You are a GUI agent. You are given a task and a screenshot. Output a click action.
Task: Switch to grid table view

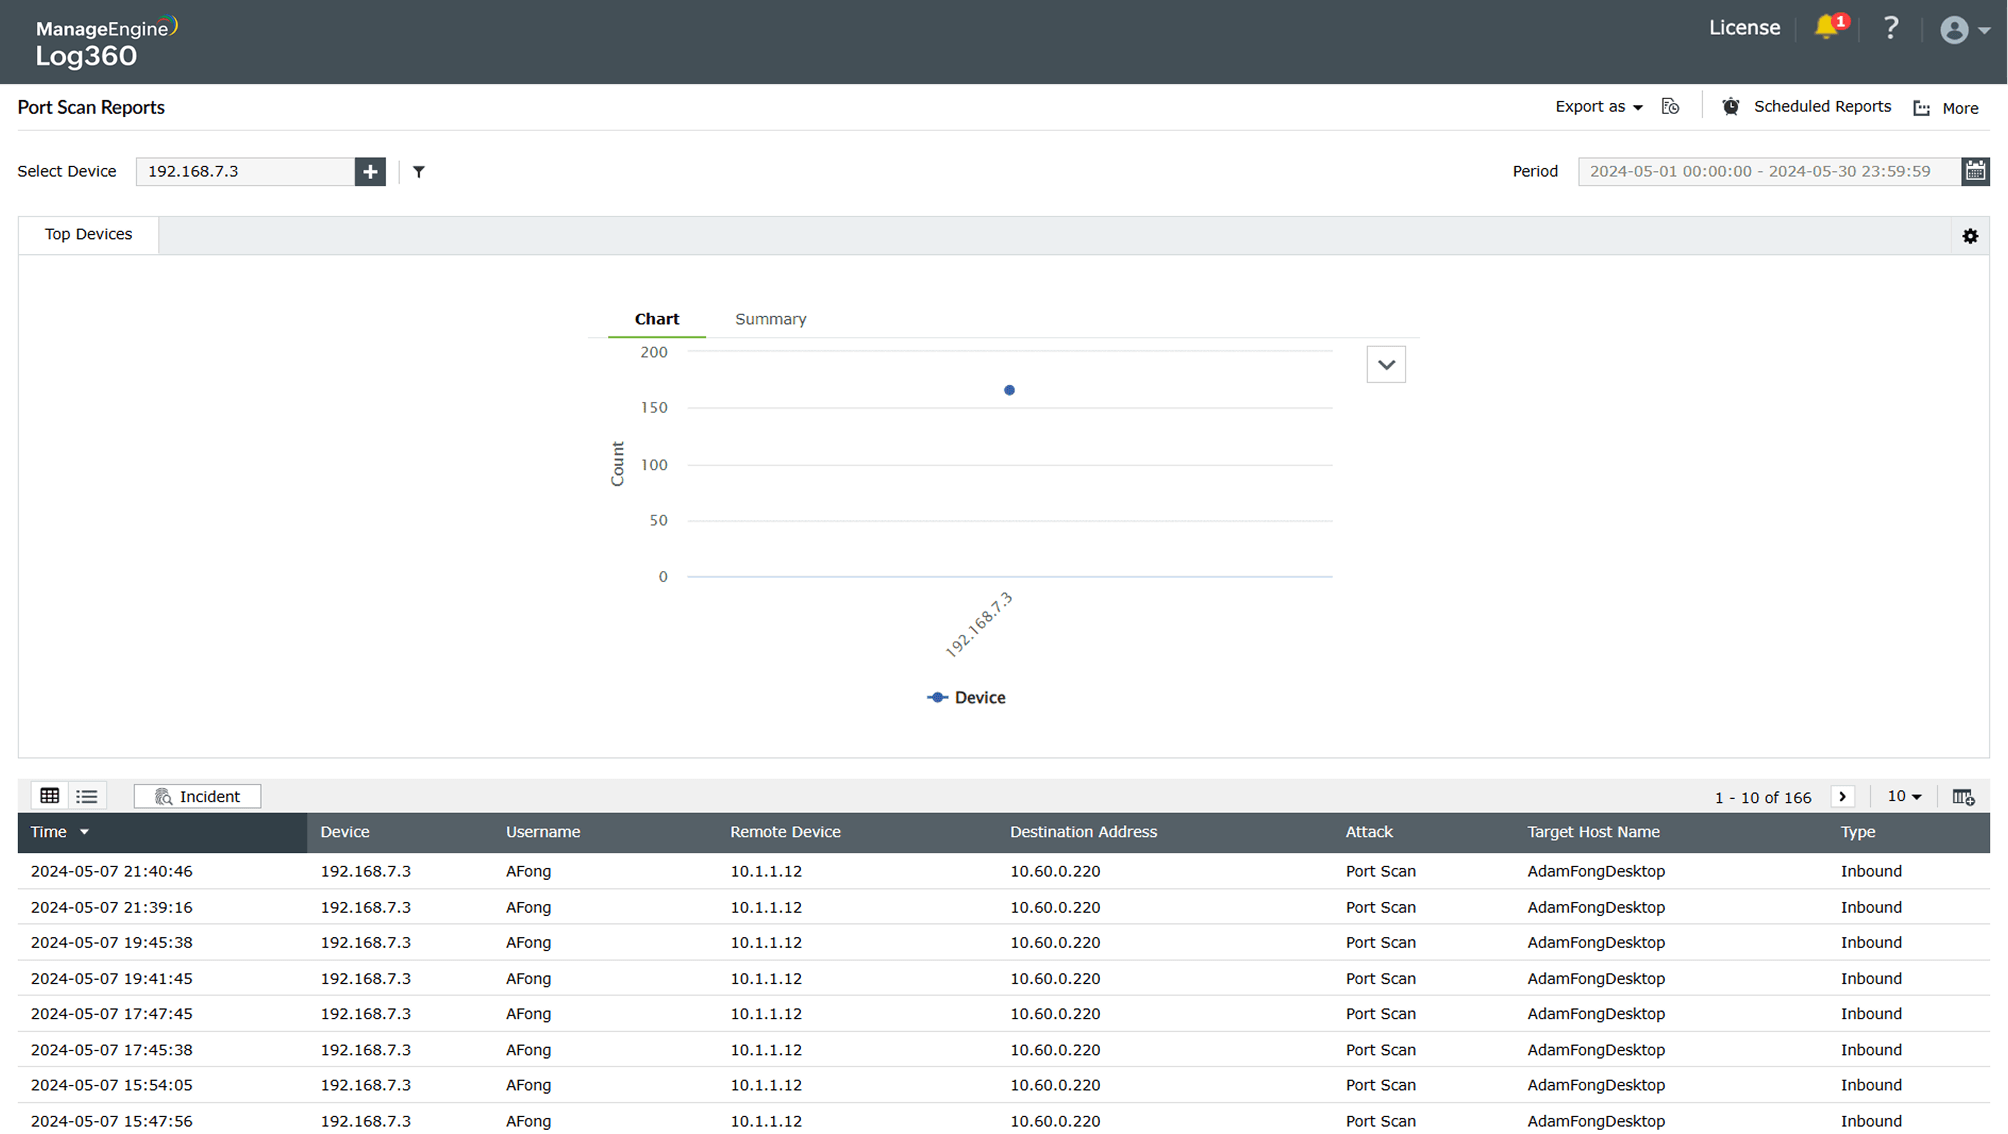pos(50,796)
